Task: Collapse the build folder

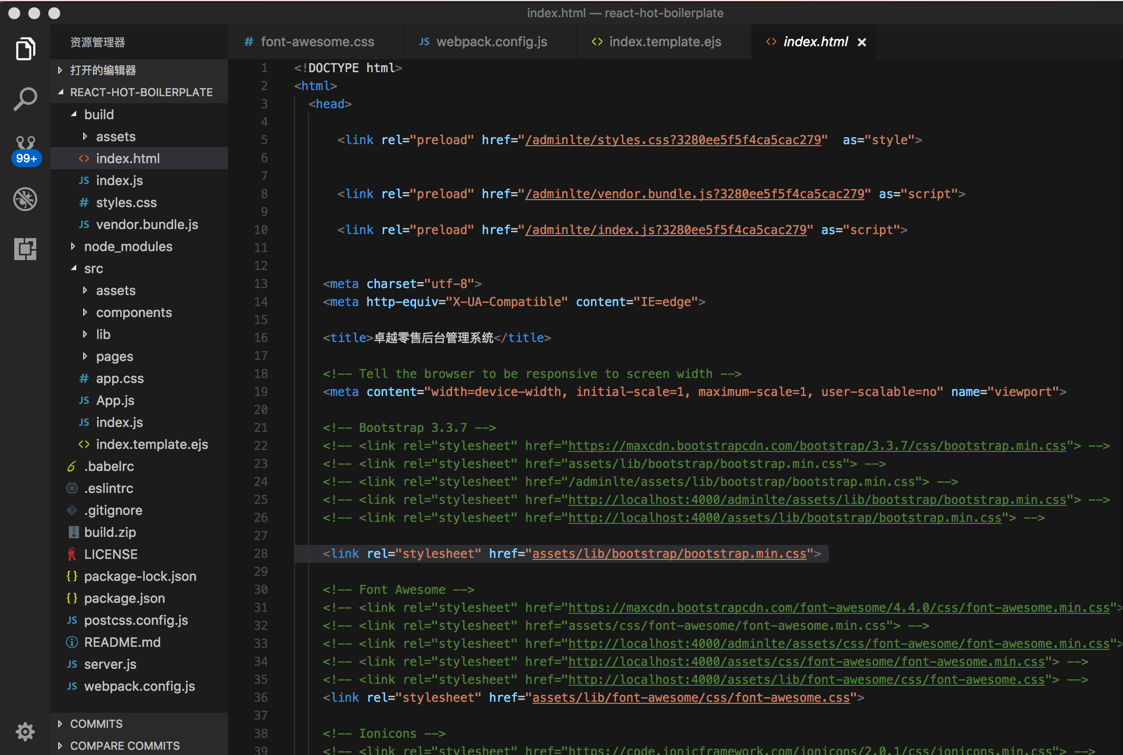Action: (x=98, y=114)
